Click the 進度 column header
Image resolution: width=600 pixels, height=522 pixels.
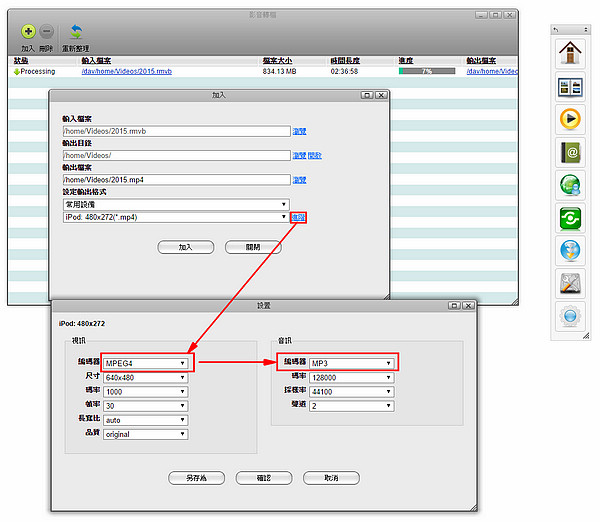406,60
